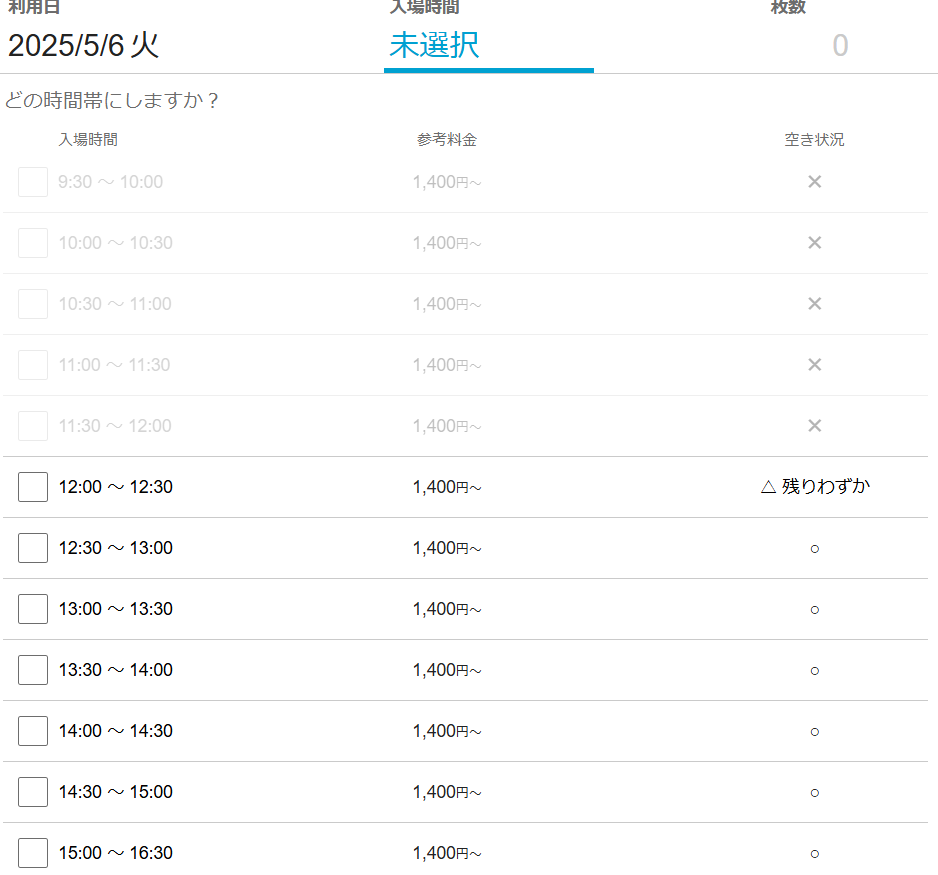Check the 12:00 ~ 12:30 time slot
This screenshot has height=875, width=938.
(33, 487)
